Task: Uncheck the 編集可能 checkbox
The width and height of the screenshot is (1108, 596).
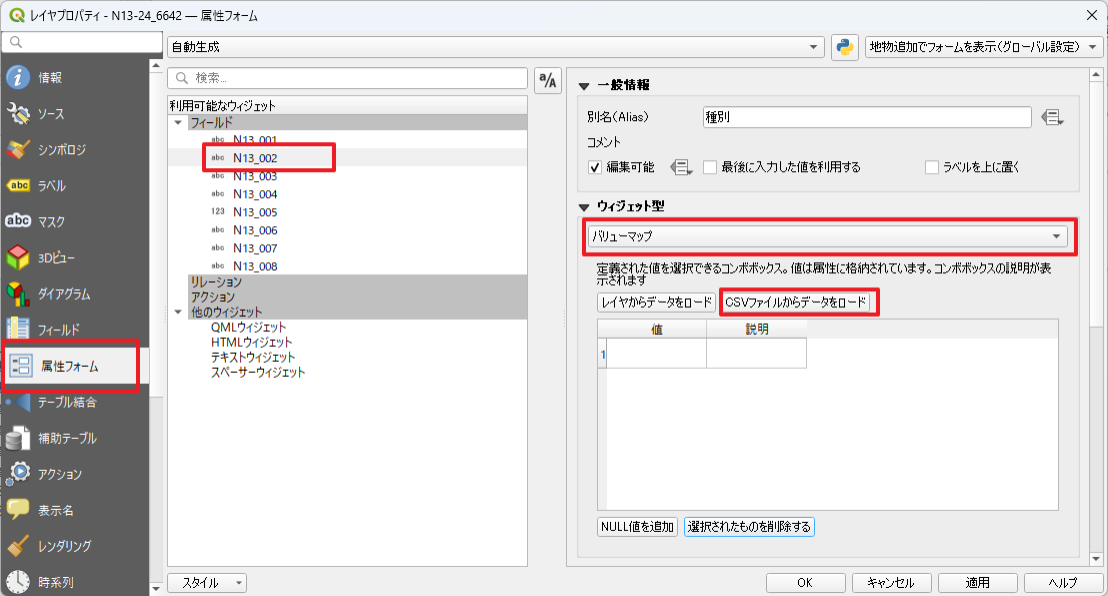Action: click(595, 167)
